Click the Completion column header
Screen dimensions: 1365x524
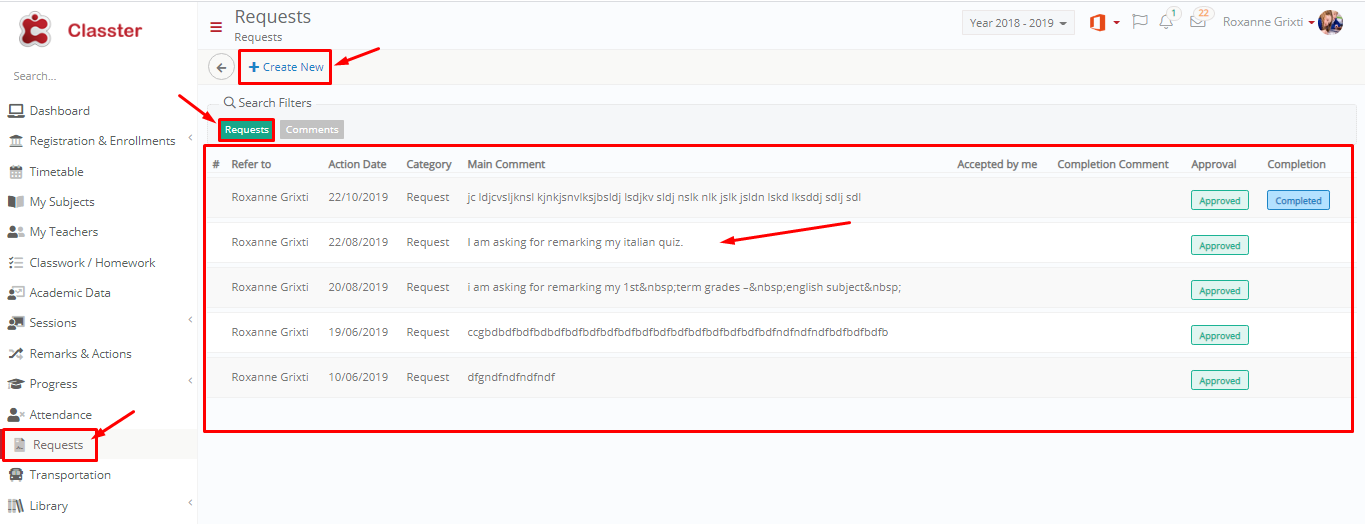pos(1296,164)
